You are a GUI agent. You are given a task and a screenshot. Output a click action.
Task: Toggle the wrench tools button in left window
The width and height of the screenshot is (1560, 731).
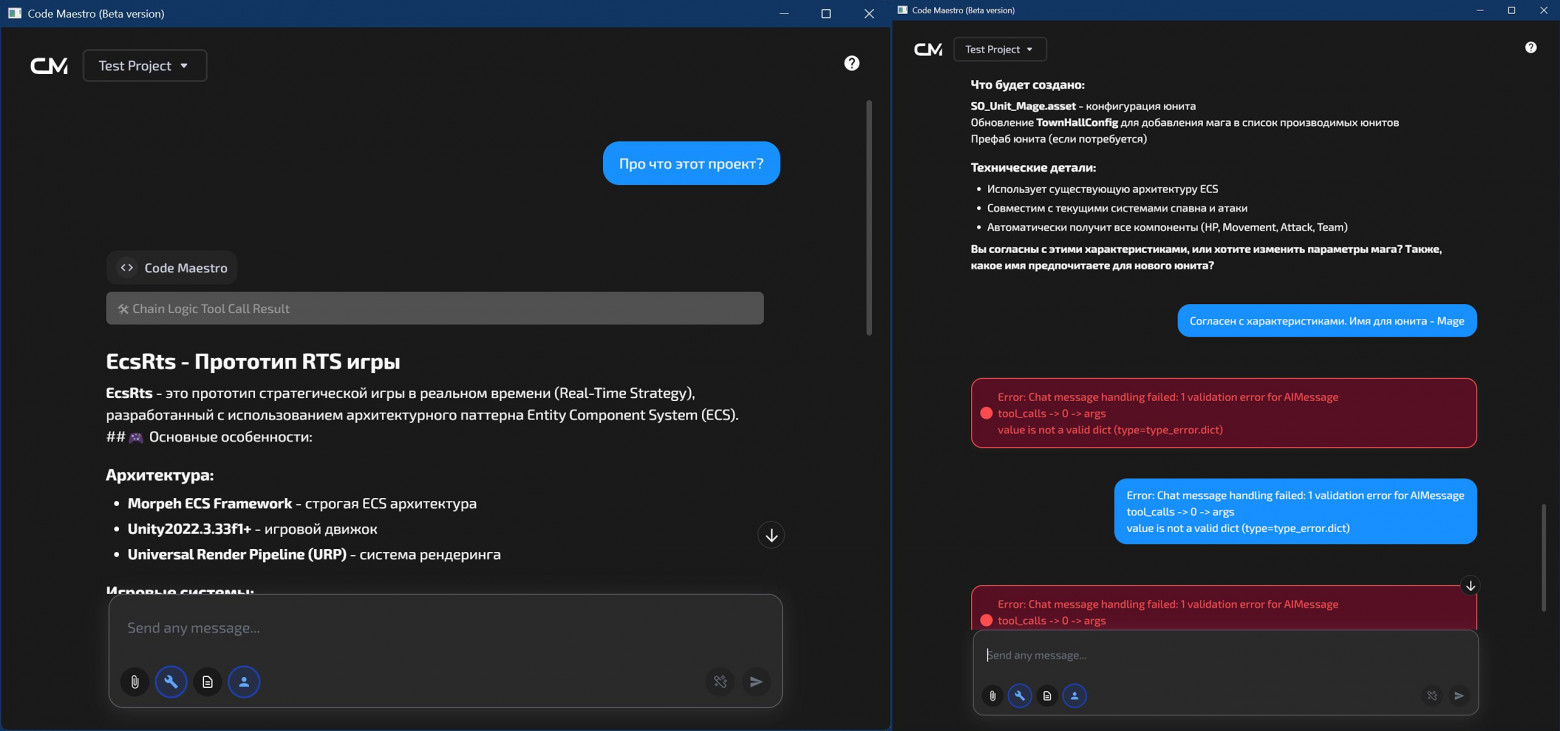tap(171, 682)
